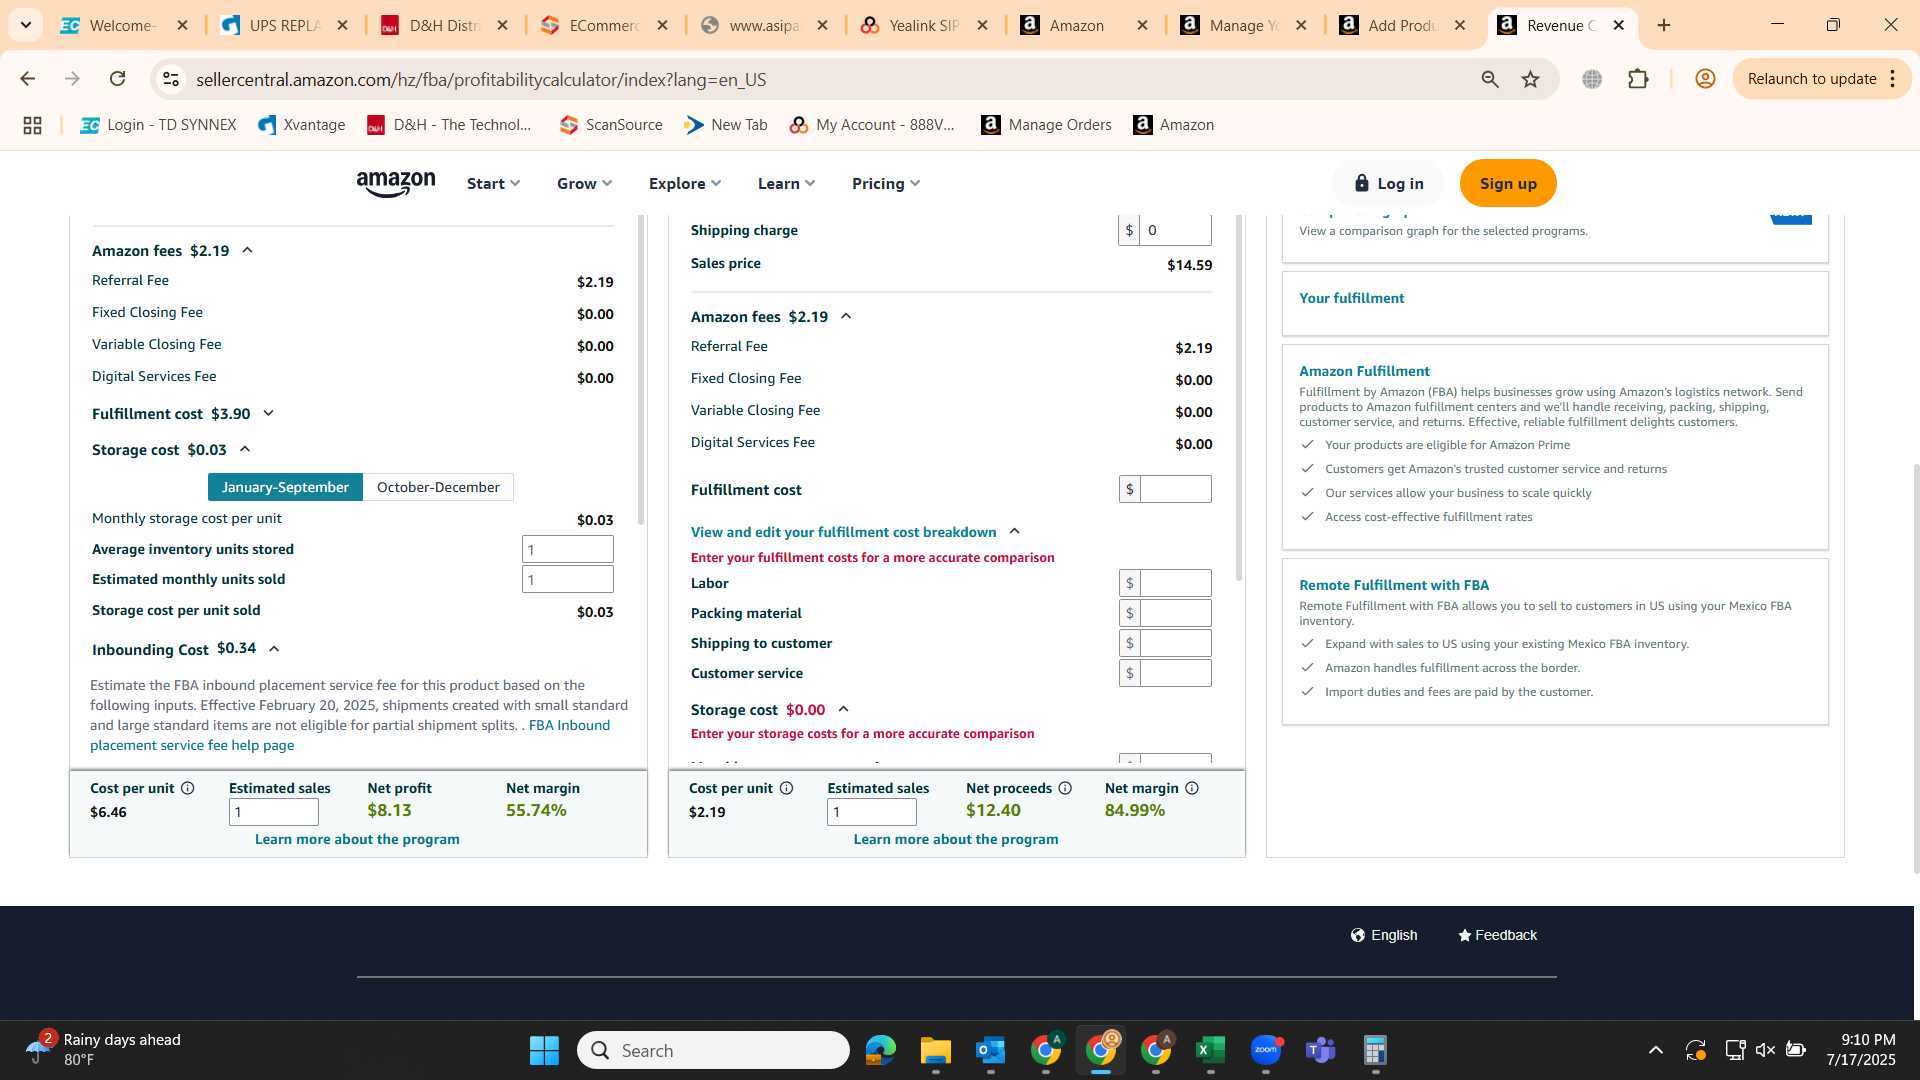
Task: Select the January-September storage period
Action: pos(285,487)
